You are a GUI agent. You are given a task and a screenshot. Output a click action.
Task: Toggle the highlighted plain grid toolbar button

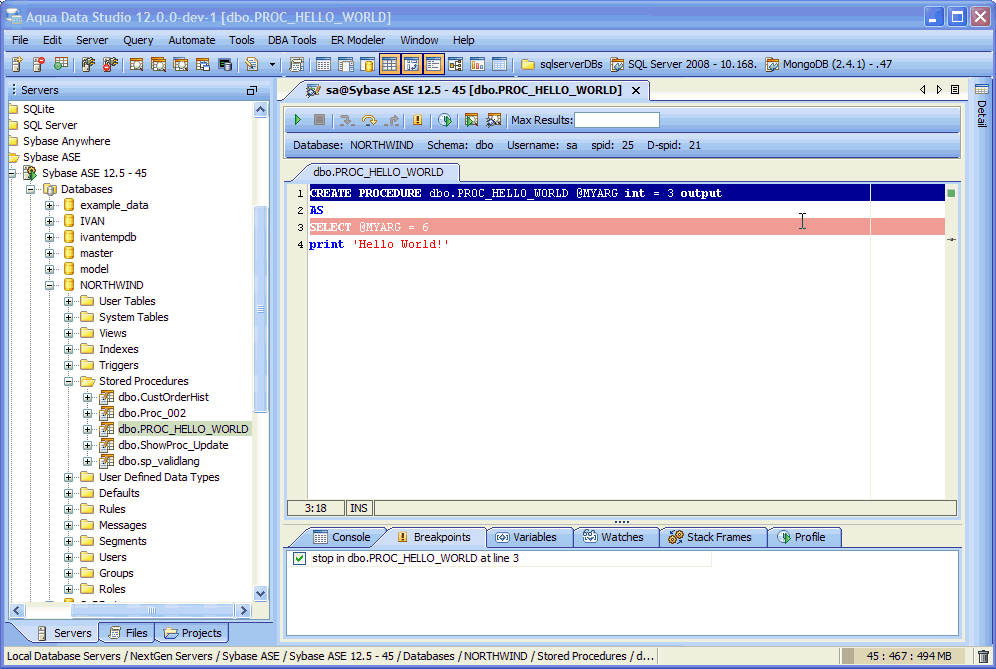(389, 64)
